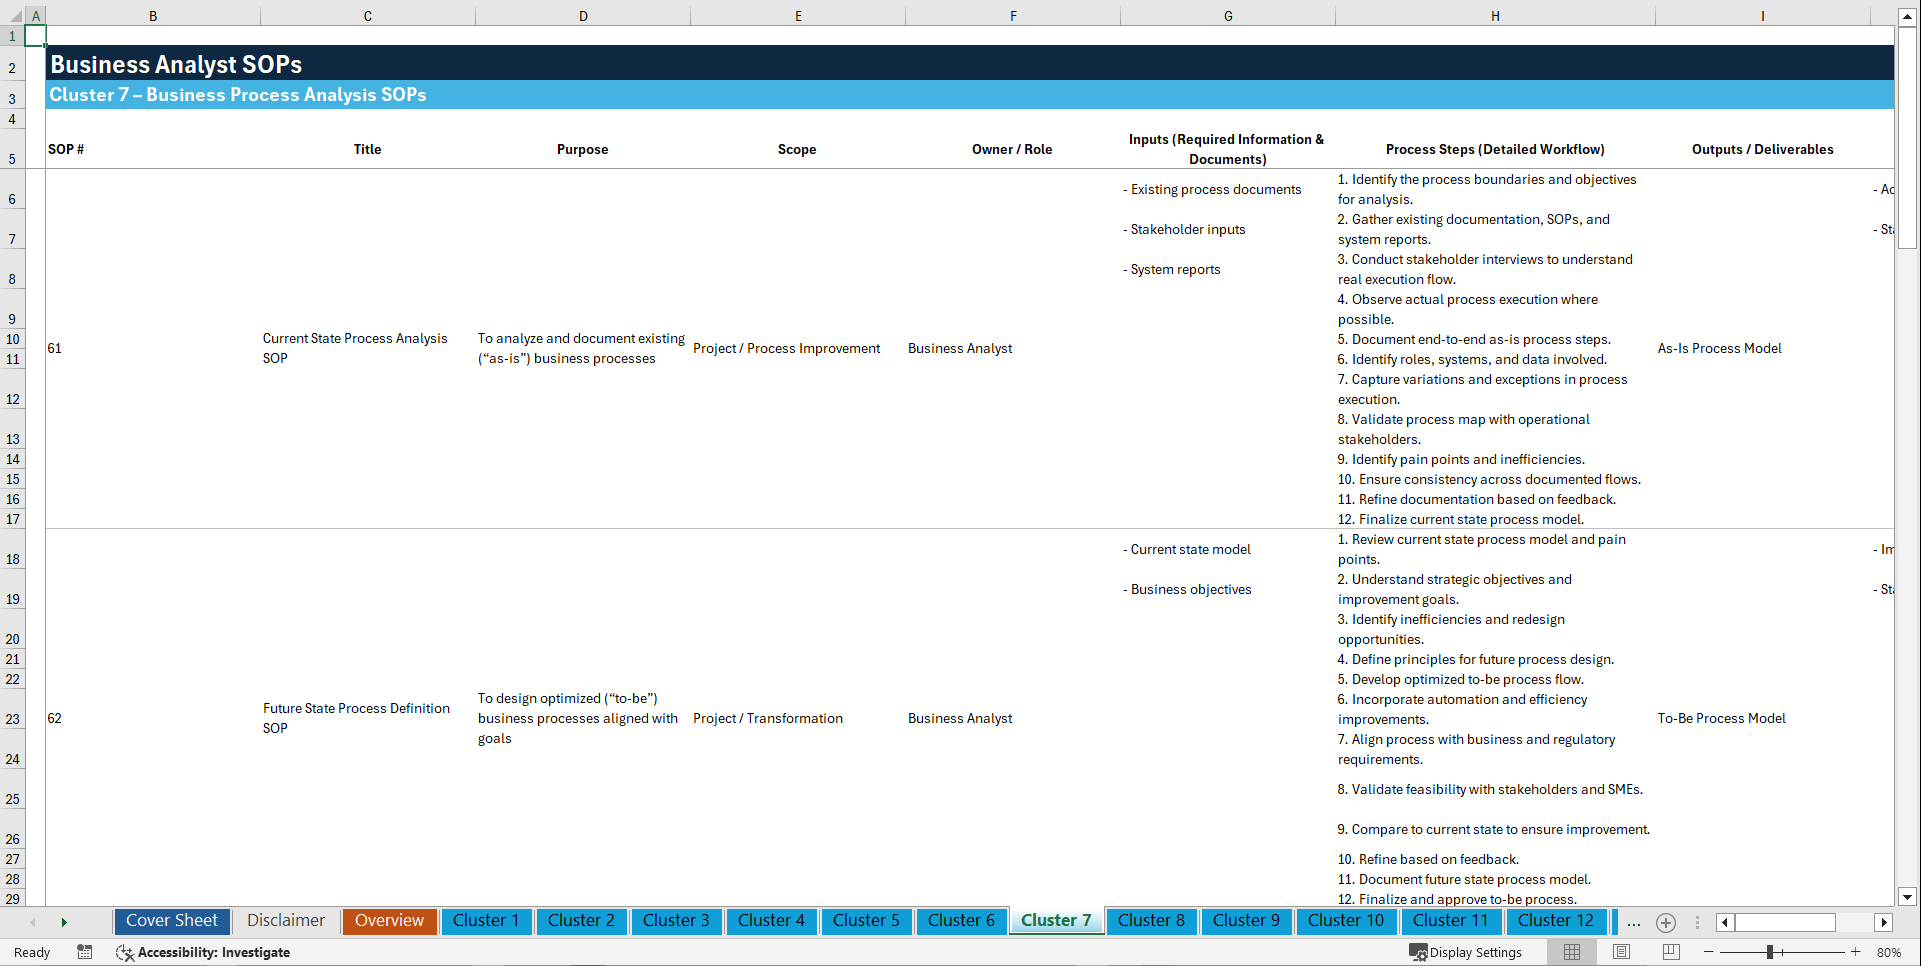The height and width of the screenshot is (966, 1921).
Task: Zoom in using the plus control
Action: coord(1856,952)
